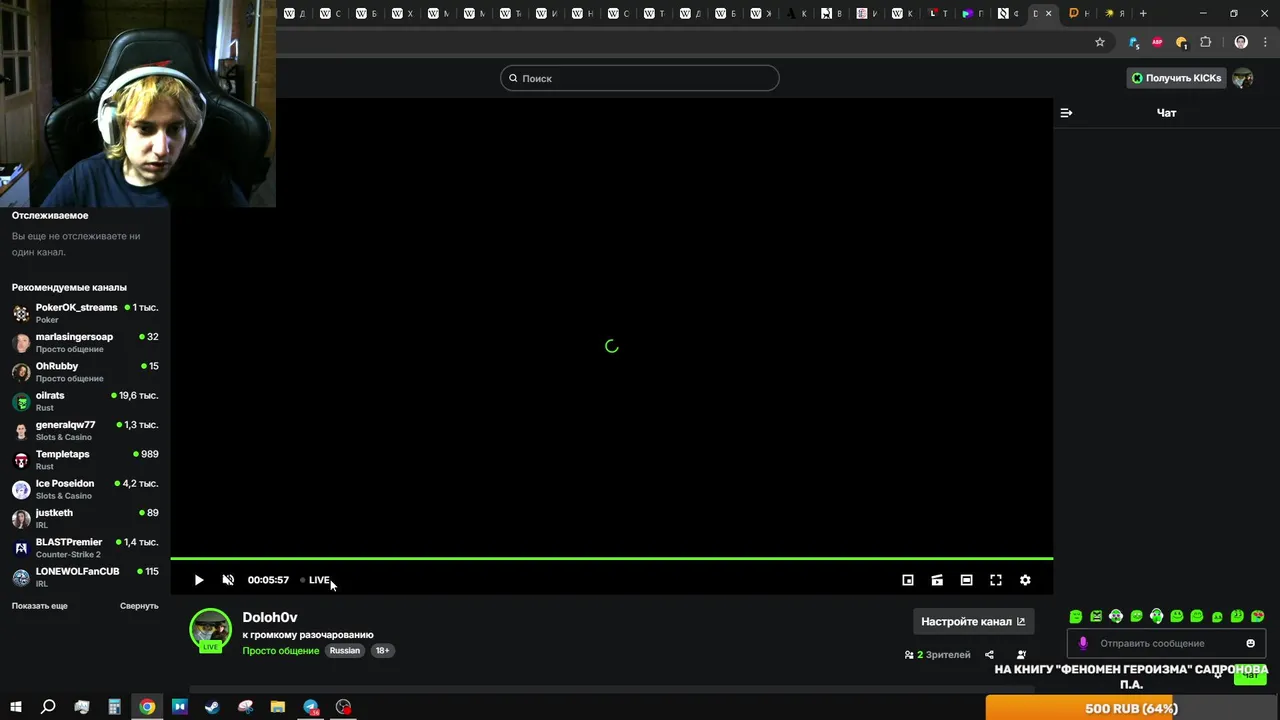The height and width of the screenshot is (720, 1280).
Task: Enter fullscreen video mode
Action: [x=996, y=580]
